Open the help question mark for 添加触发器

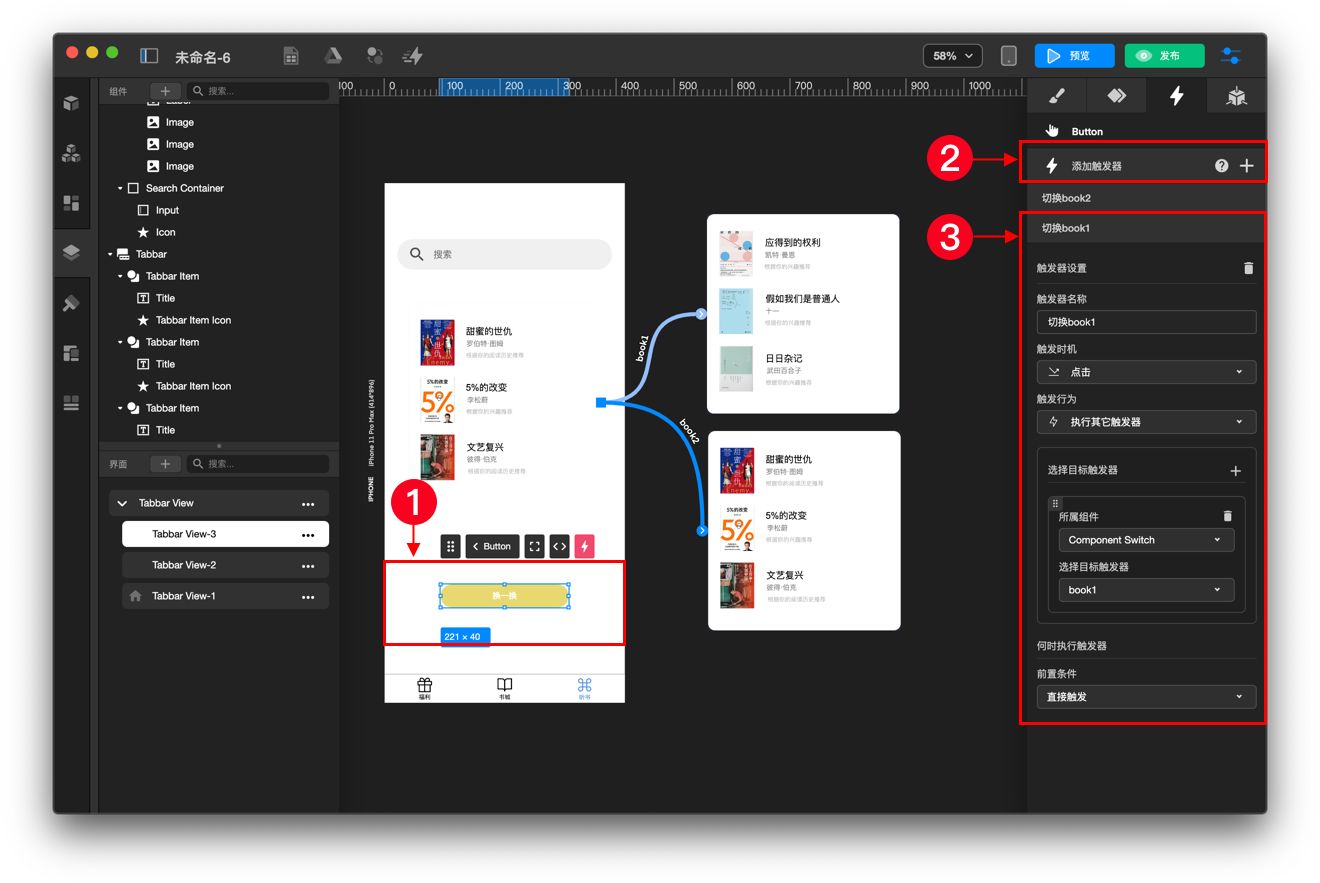(1221, 166)
